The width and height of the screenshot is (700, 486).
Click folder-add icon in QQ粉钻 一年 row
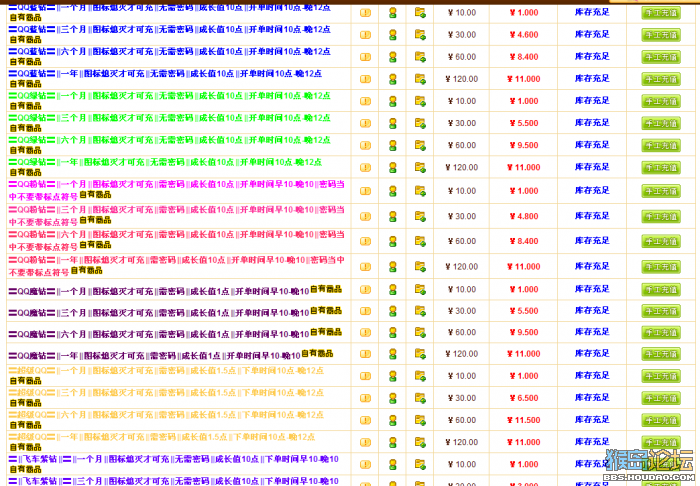[420, 266]
